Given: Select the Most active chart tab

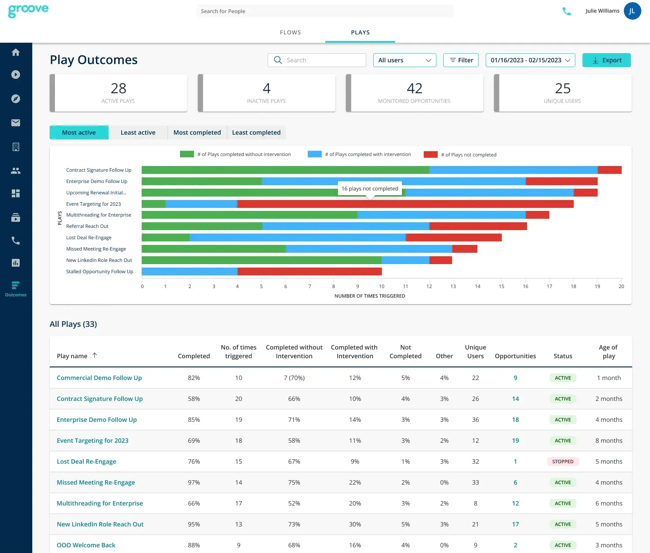Looking at the screenshot, I should tap(79, 133).
